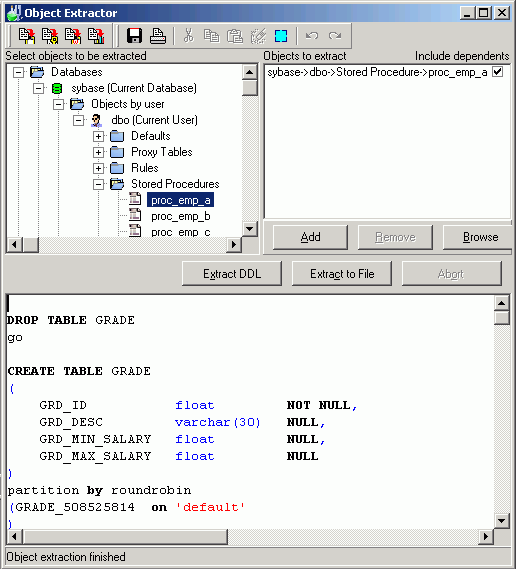Click the Add button

tap(310, 237)
